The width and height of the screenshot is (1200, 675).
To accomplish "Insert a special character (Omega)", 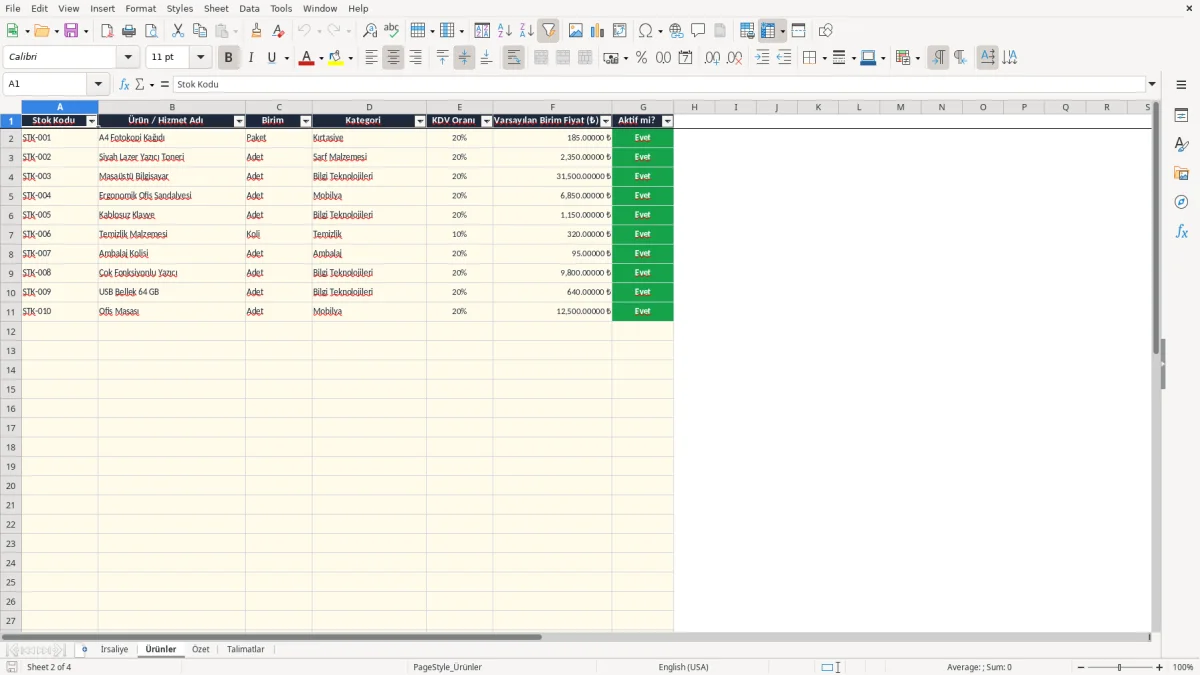I will tap(645, 31).
